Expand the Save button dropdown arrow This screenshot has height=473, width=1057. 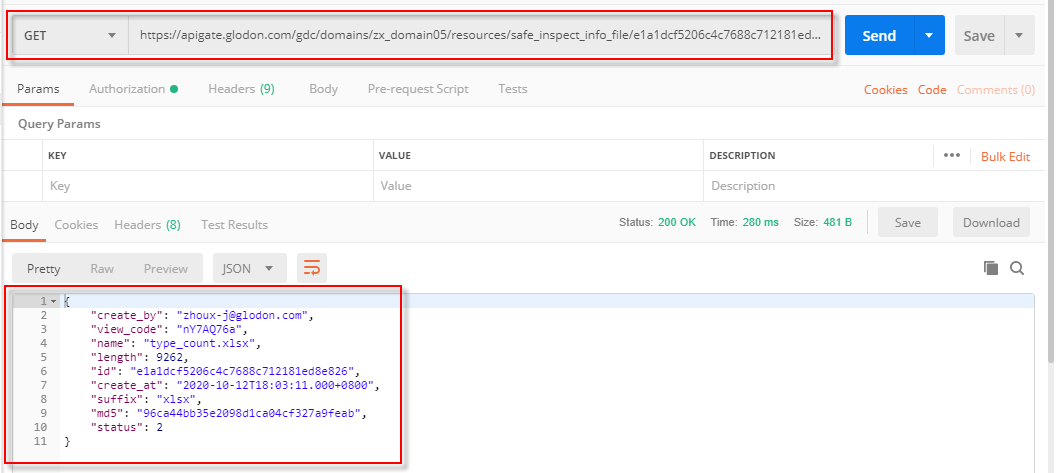[1018, 36]
